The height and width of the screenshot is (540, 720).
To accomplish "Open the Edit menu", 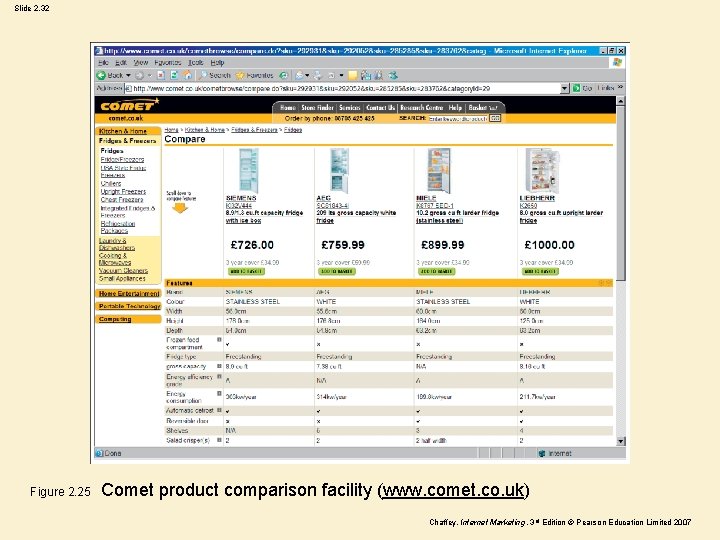I will (121, 62).
